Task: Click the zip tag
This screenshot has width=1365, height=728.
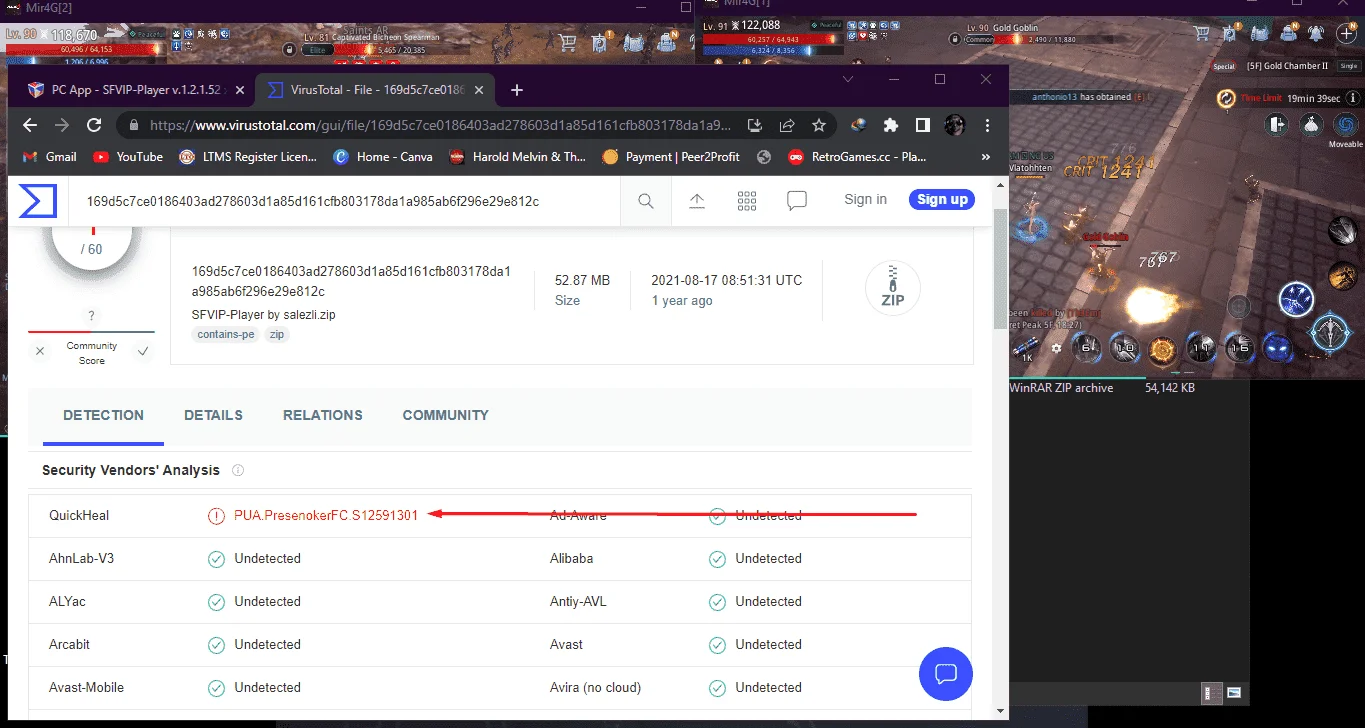Action: pyautogui.click(x=277, y=335)
